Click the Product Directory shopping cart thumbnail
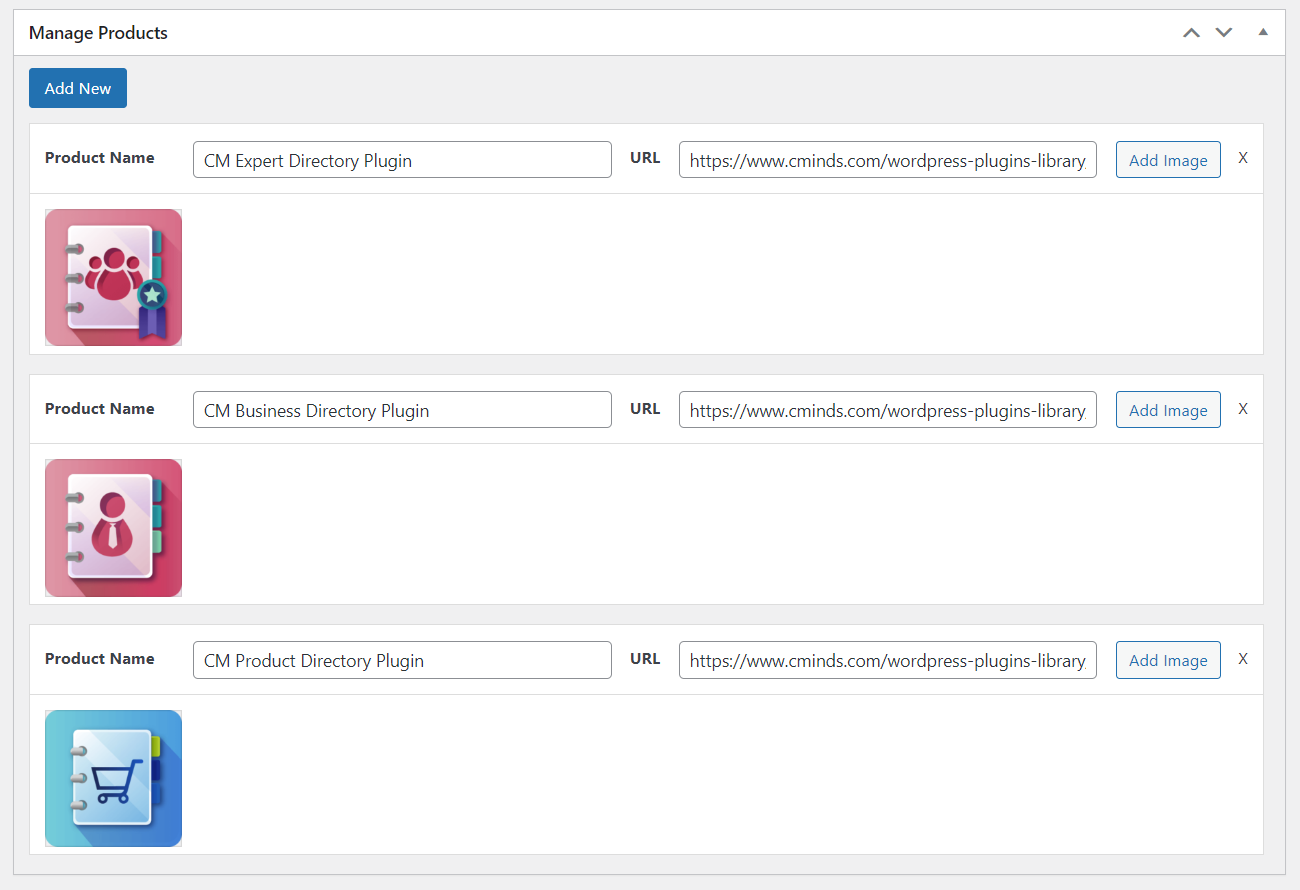Screen dimensions: 1300x890 (113, 778)
